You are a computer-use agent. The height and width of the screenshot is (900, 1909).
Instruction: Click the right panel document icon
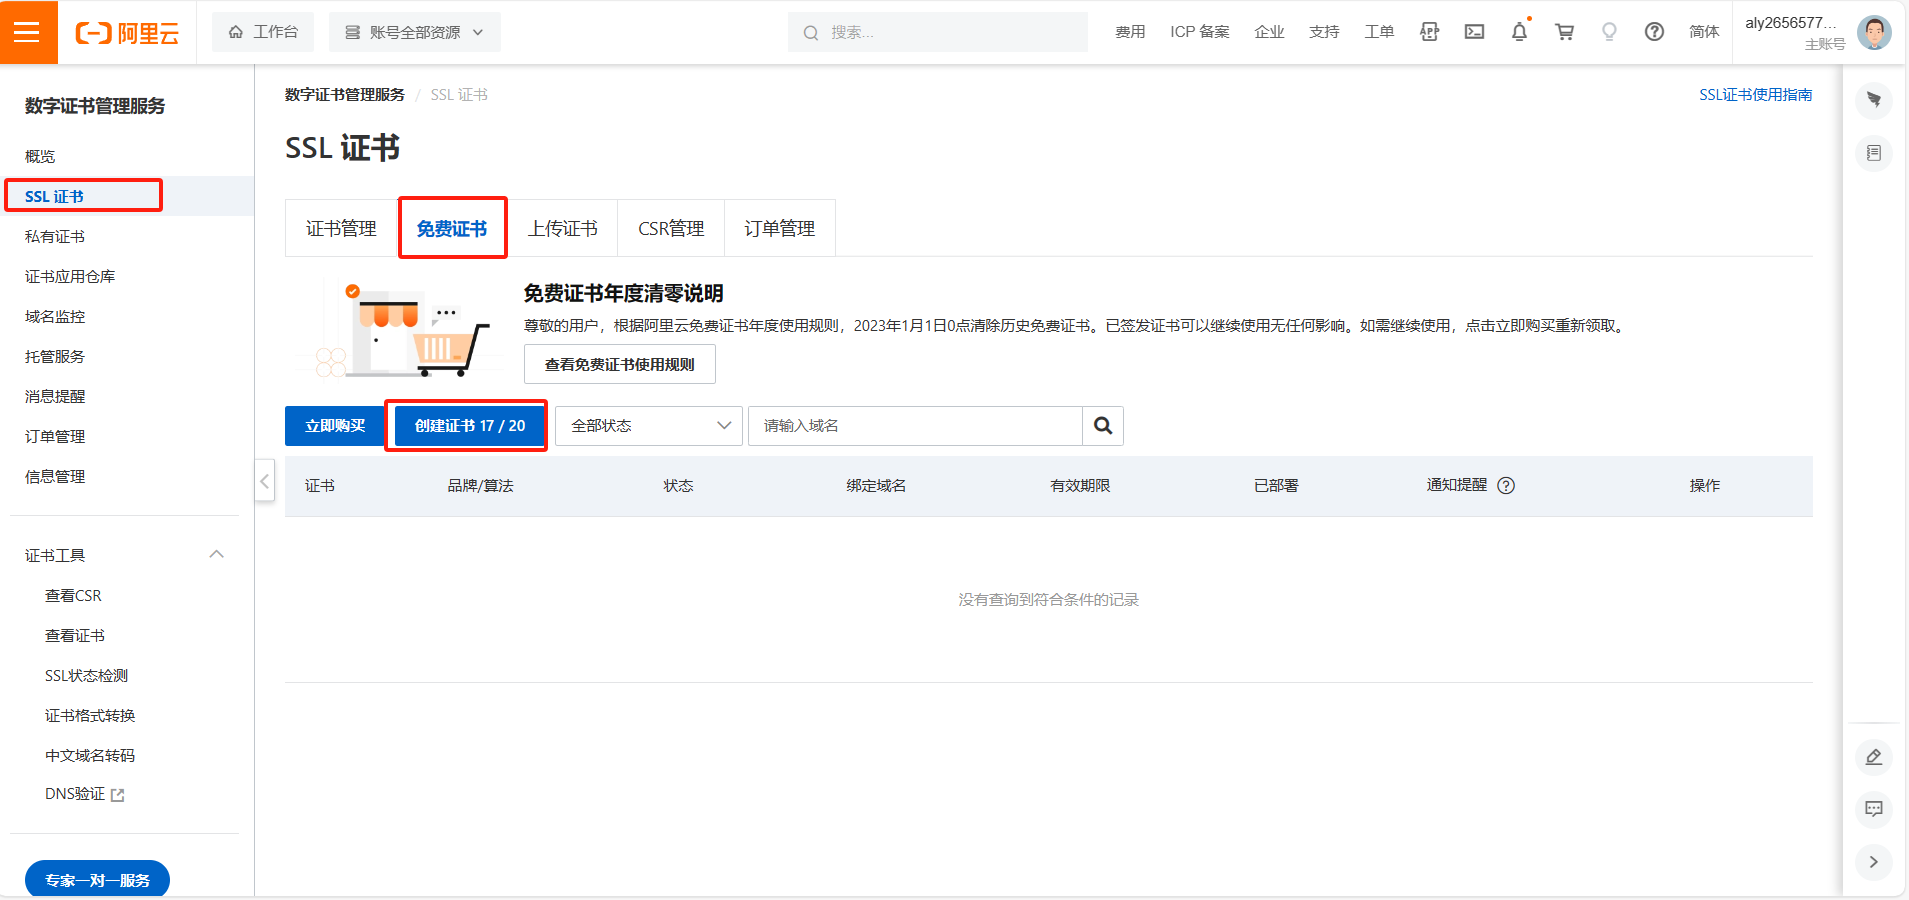(1874, 153)
